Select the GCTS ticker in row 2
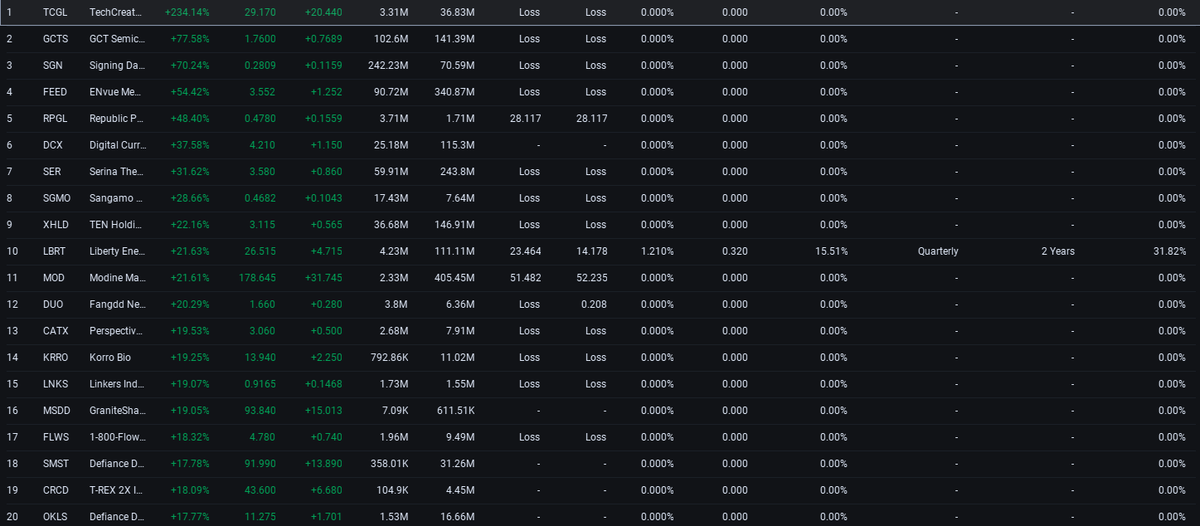Screen dimensions: 1200x526 (56, 39)
